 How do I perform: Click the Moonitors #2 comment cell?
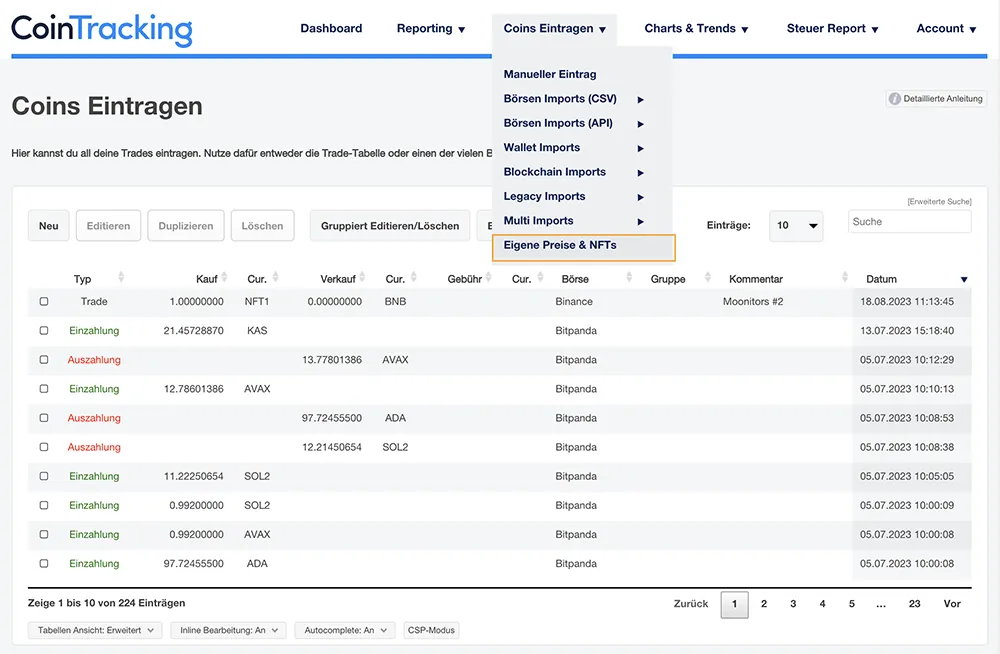pyautogui.click(x=753, y=301)
